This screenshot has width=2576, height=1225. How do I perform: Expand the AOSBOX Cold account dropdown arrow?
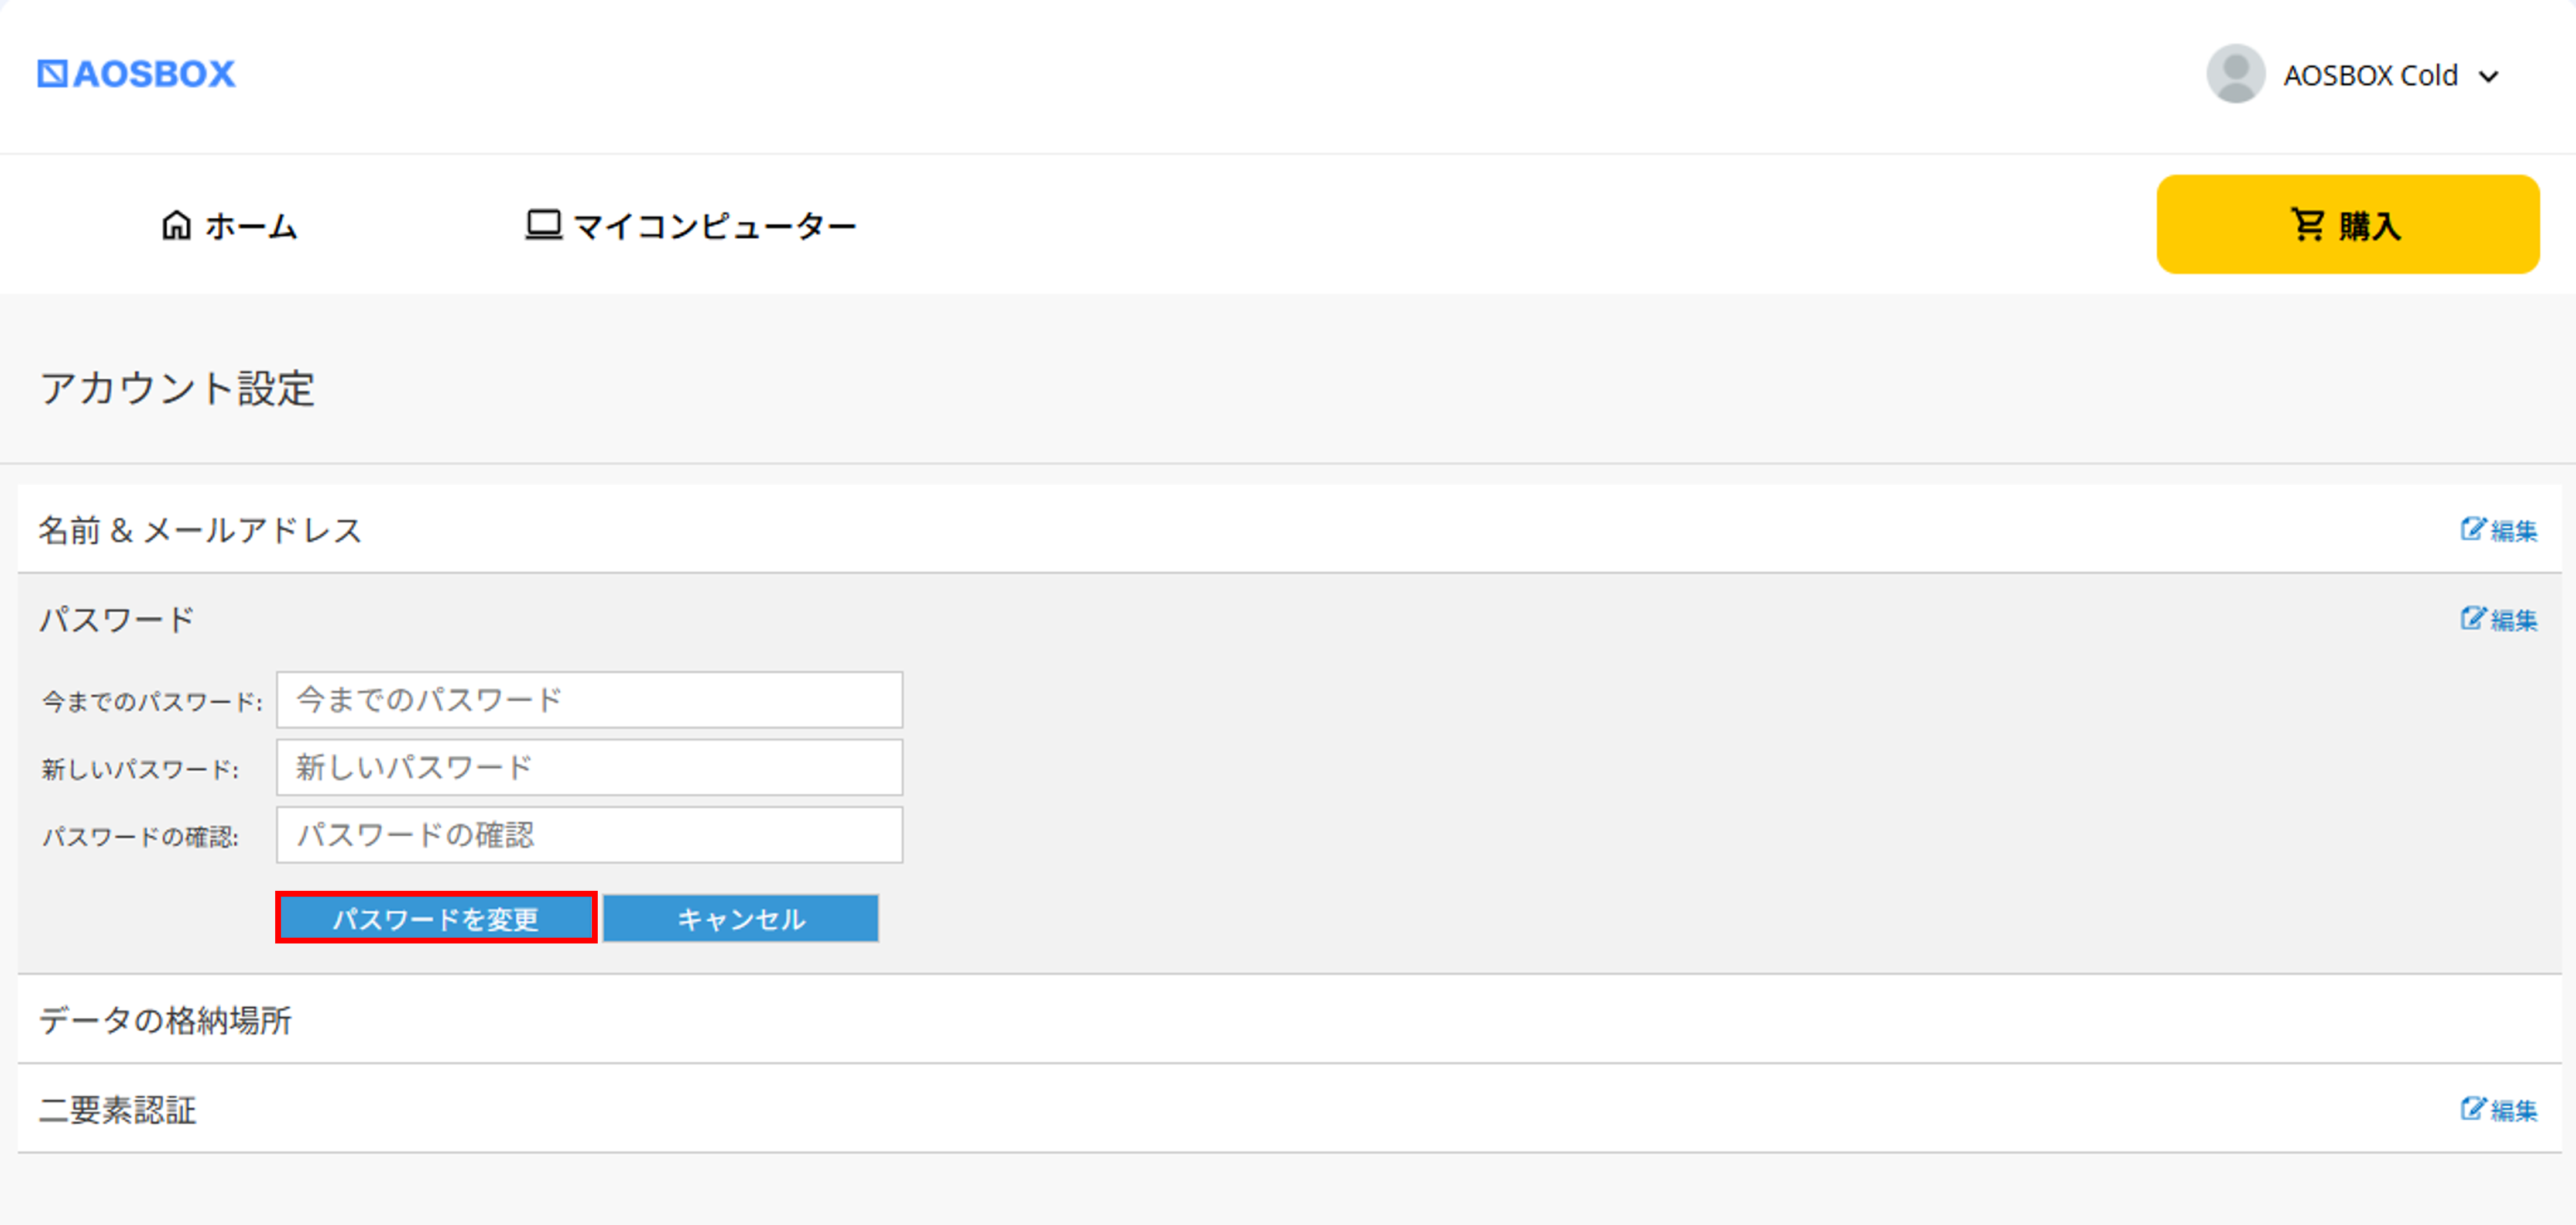click(x=2489, y=76)
